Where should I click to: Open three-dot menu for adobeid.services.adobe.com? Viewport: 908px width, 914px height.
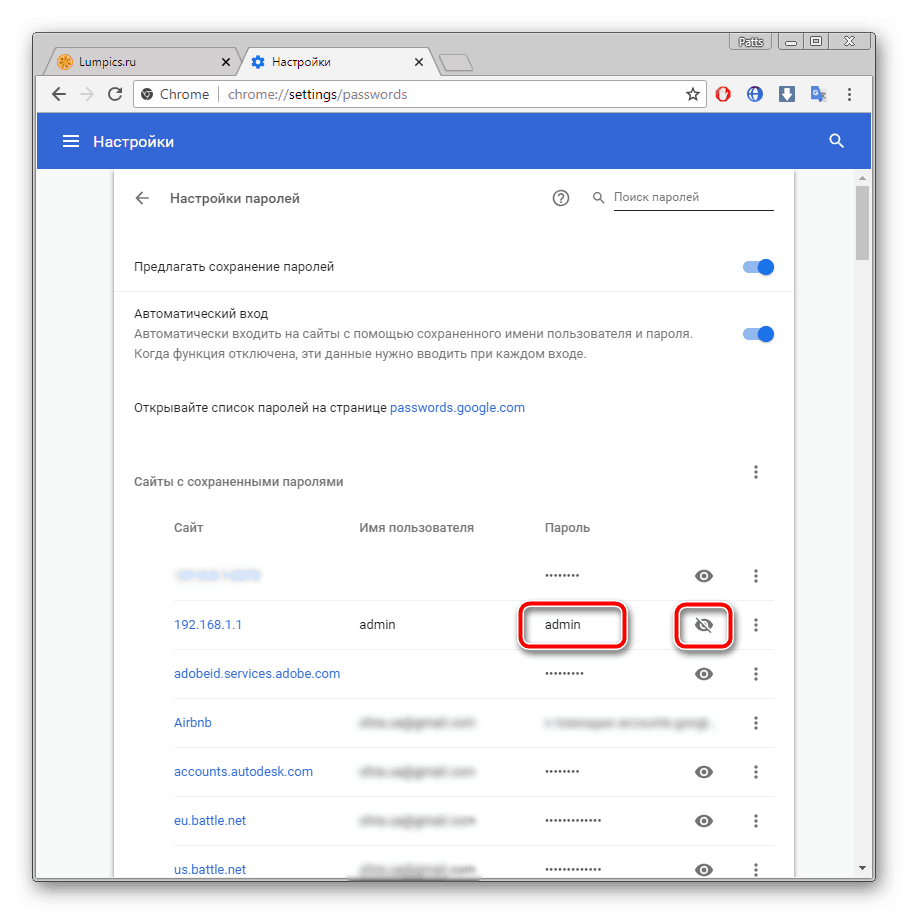[x=756, y=674]
